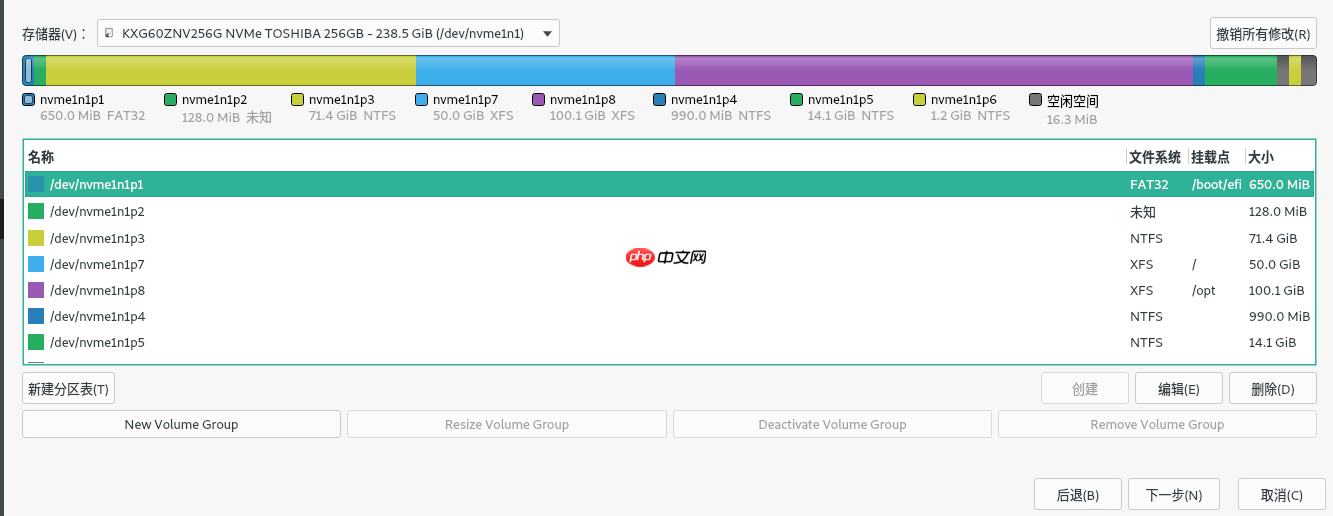Image resolution: width=1333 pixels, height=516 pixels.
Task: Click nvme1n1p6 legend label text
Action: tap(964, 100)
